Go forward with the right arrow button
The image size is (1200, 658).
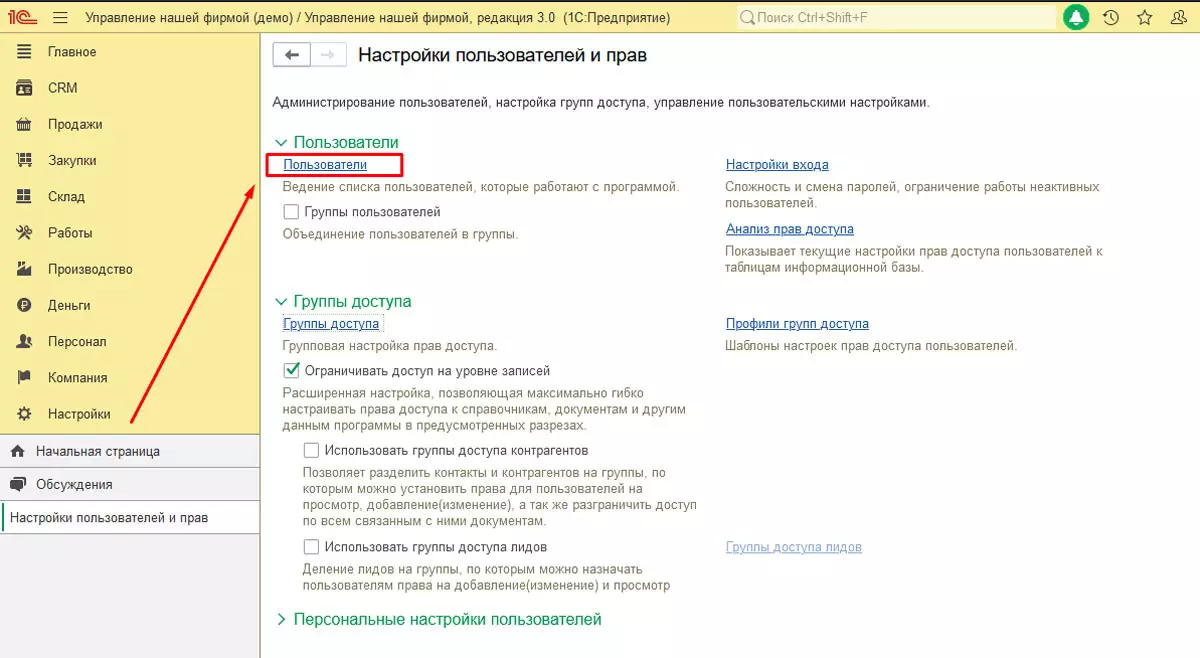coord(329,55)
